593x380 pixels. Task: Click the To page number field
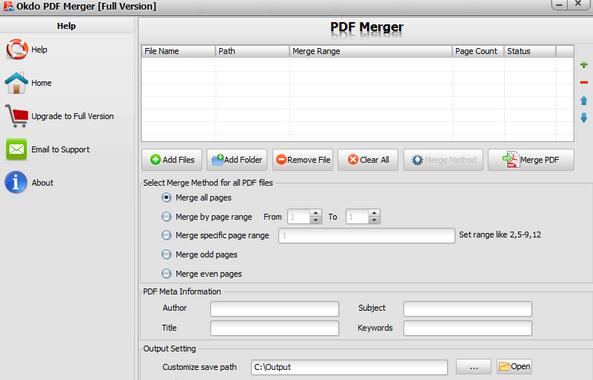(357, 217)
